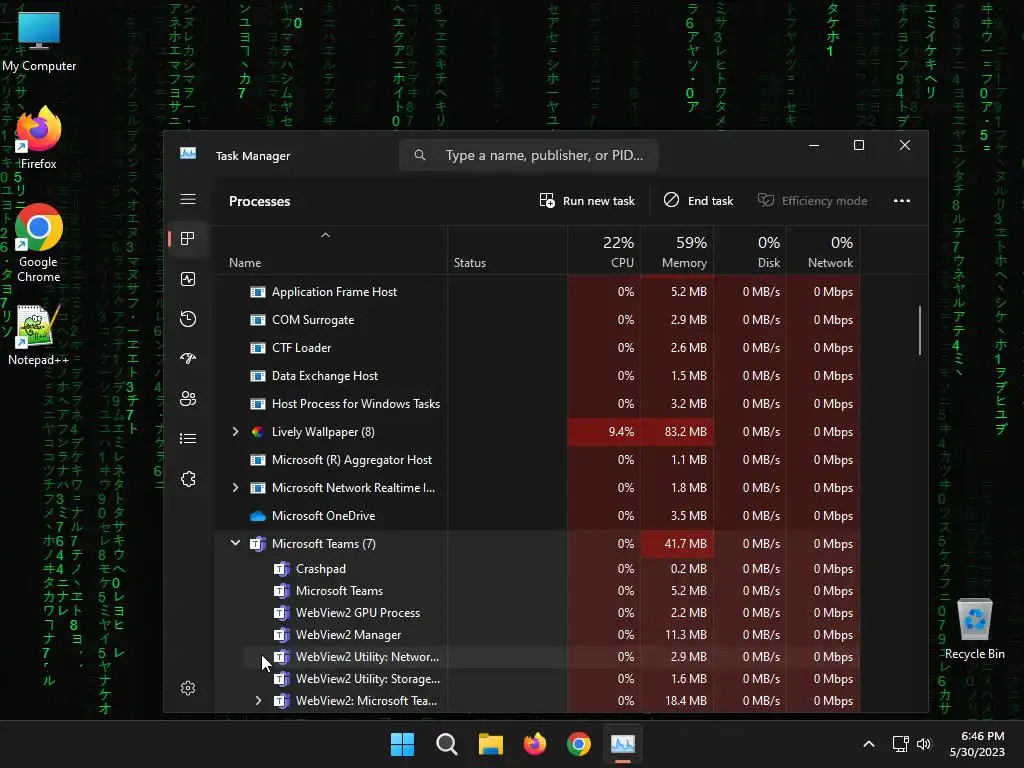Open File Explorer from the taskbar
The image size is (1024, 768).
coord(490,744)
